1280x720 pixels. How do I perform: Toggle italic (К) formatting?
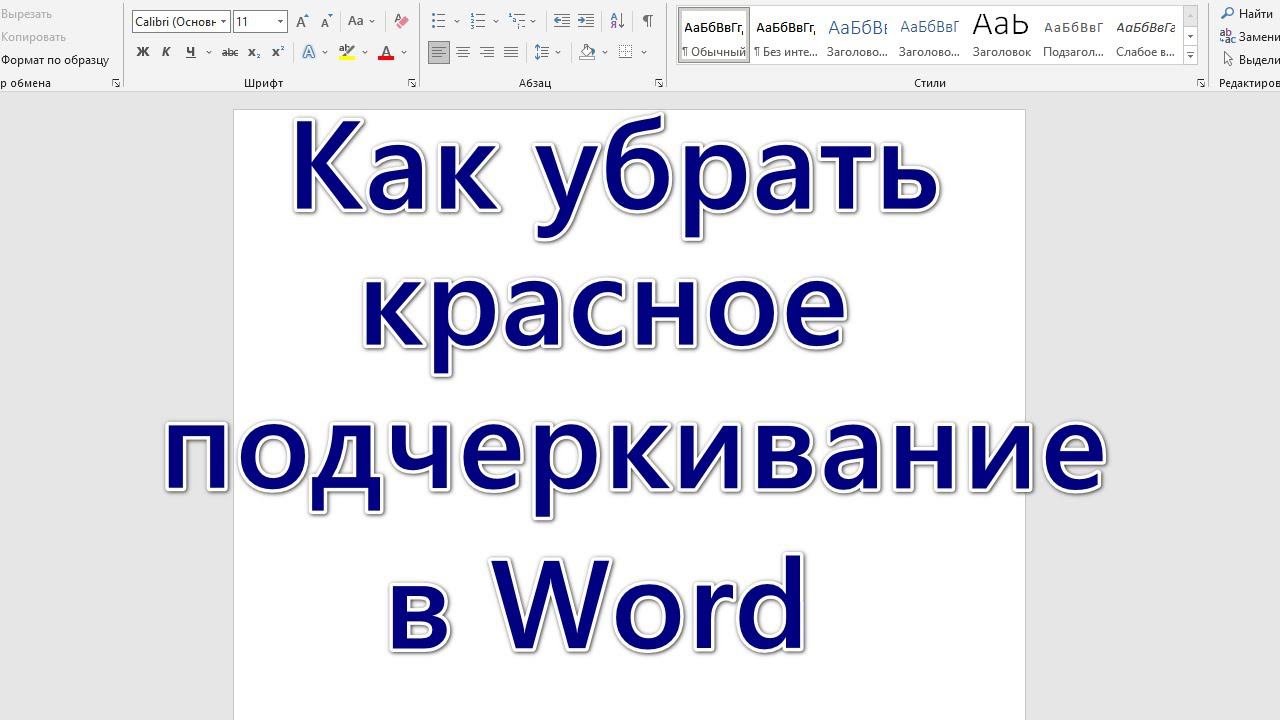166,52
